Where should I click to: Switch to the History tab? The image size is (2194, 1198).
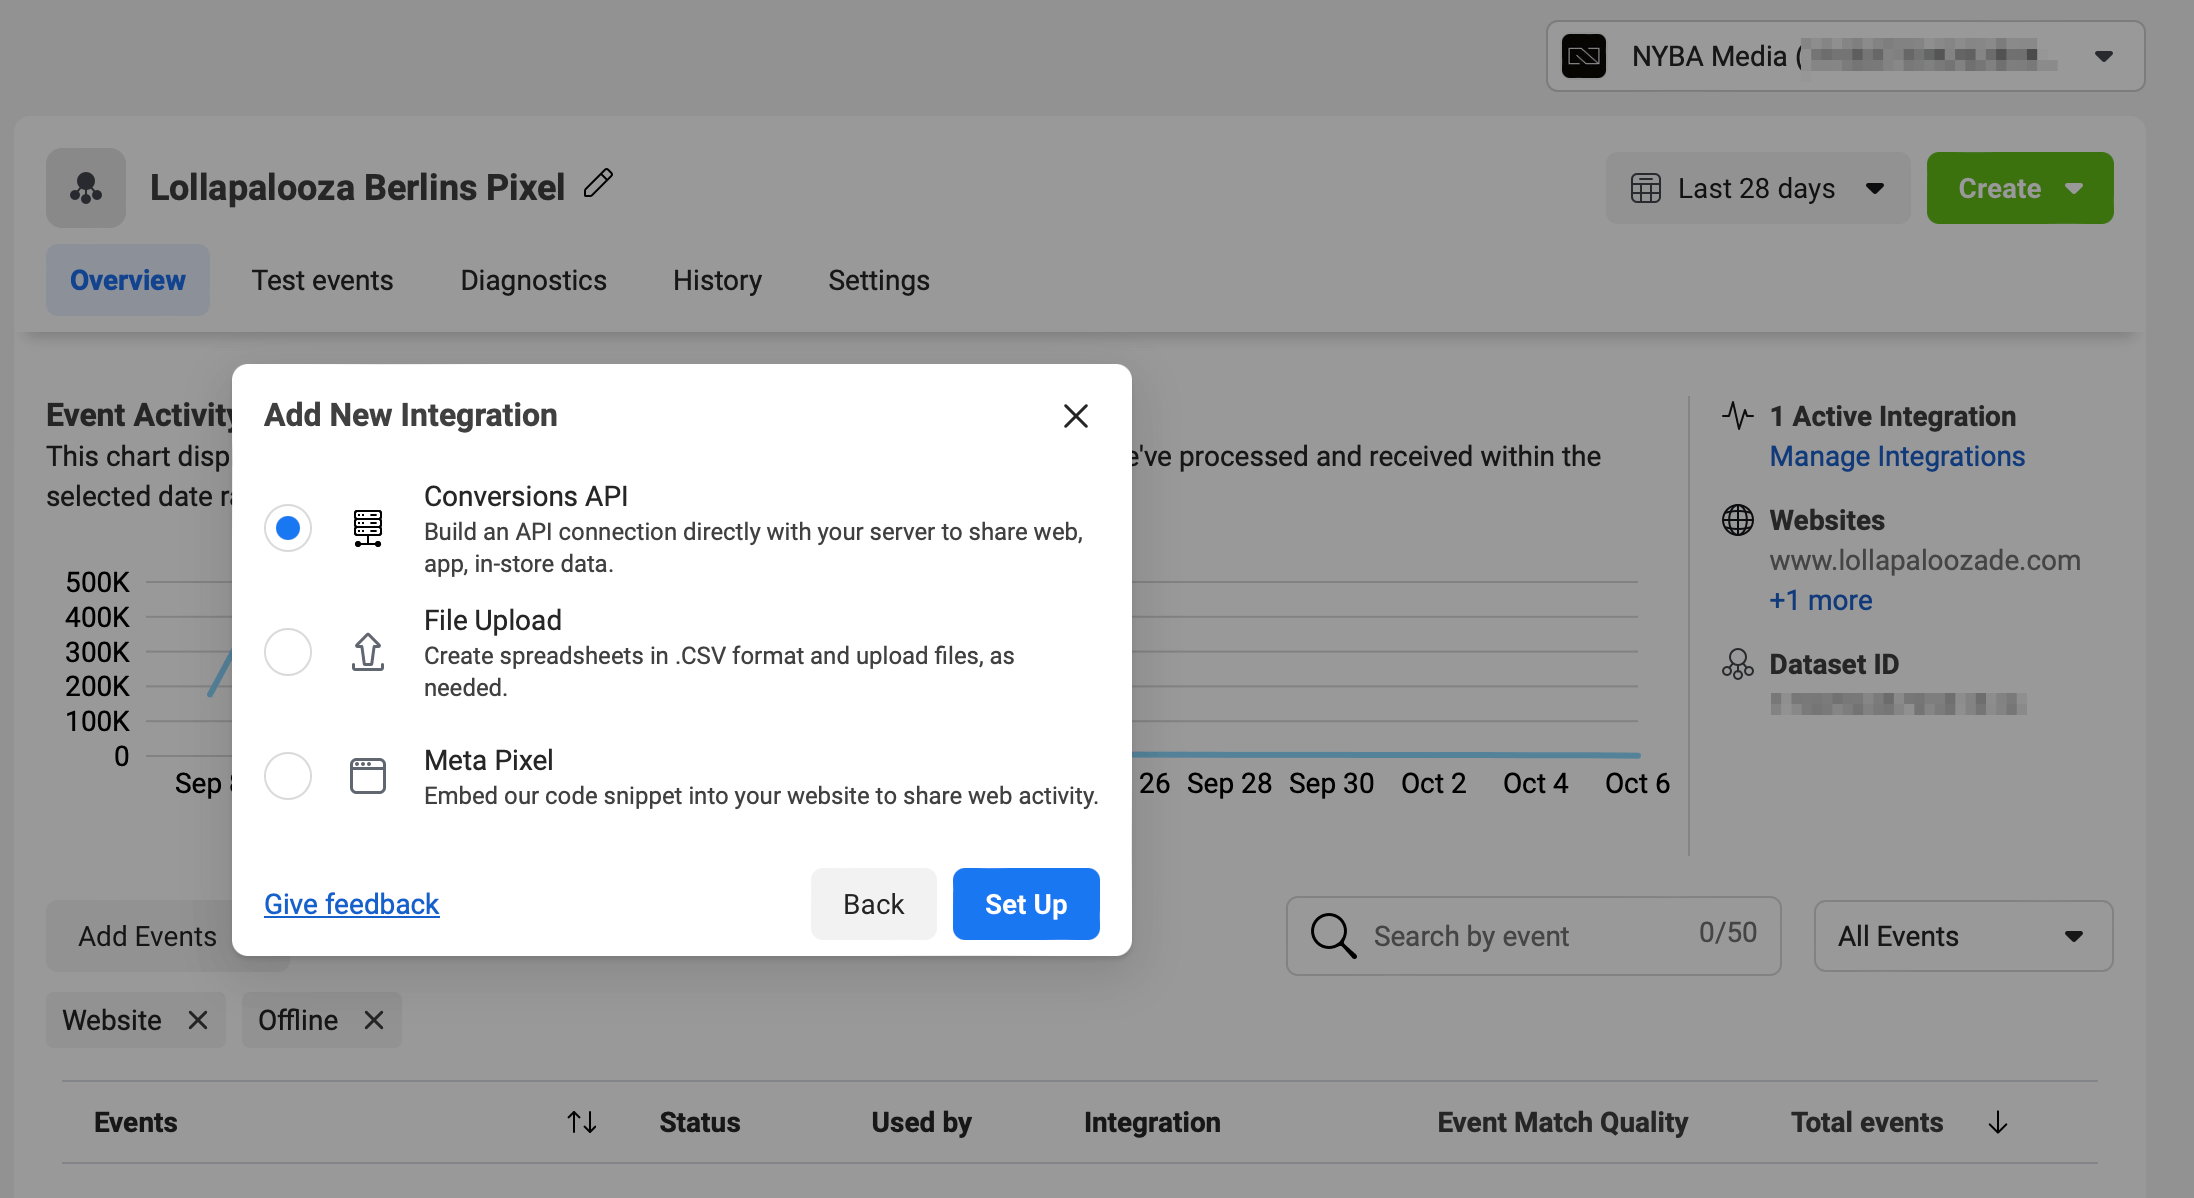pyautogui.click(x=718, y=280)
